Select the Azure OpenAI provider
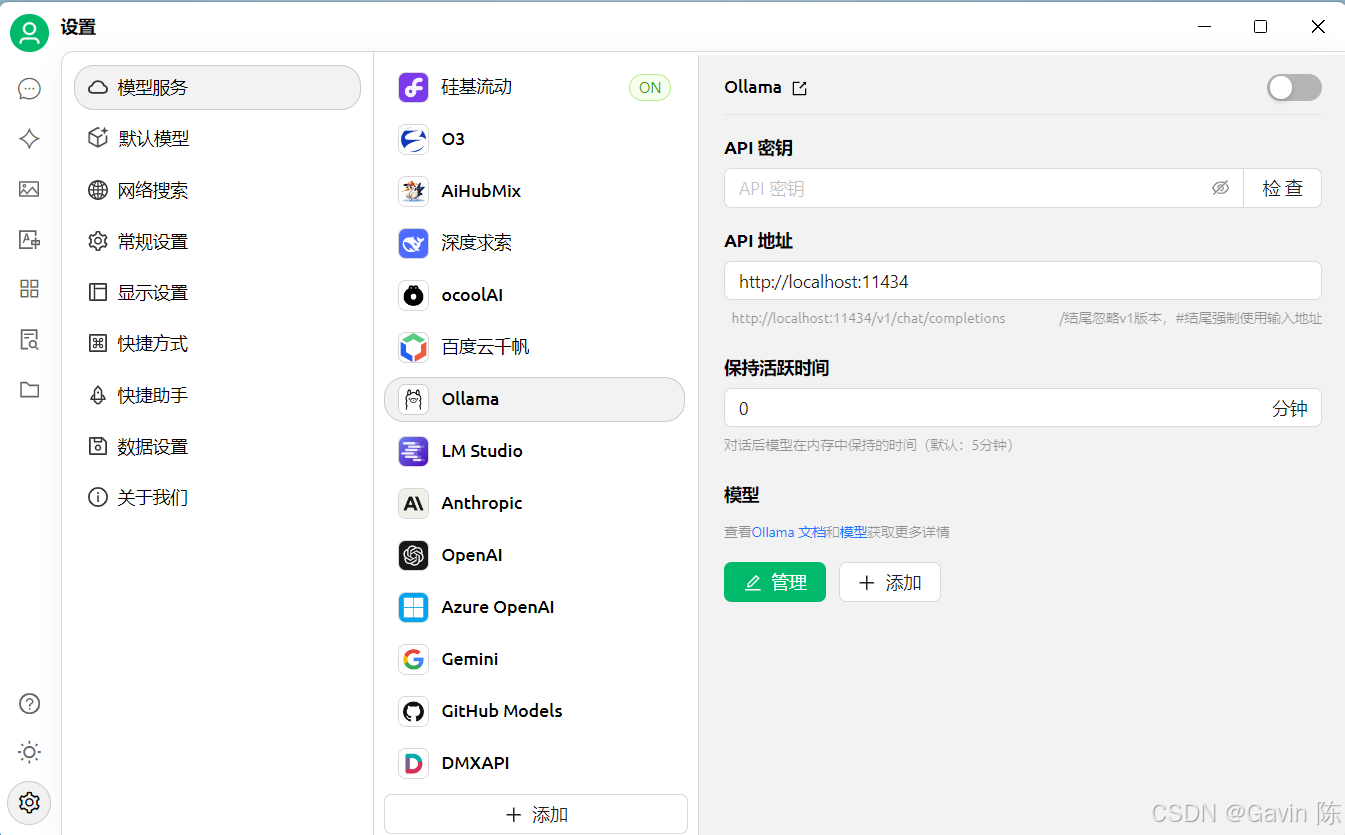The image size is (1345, 835). [x=535, y=607]
